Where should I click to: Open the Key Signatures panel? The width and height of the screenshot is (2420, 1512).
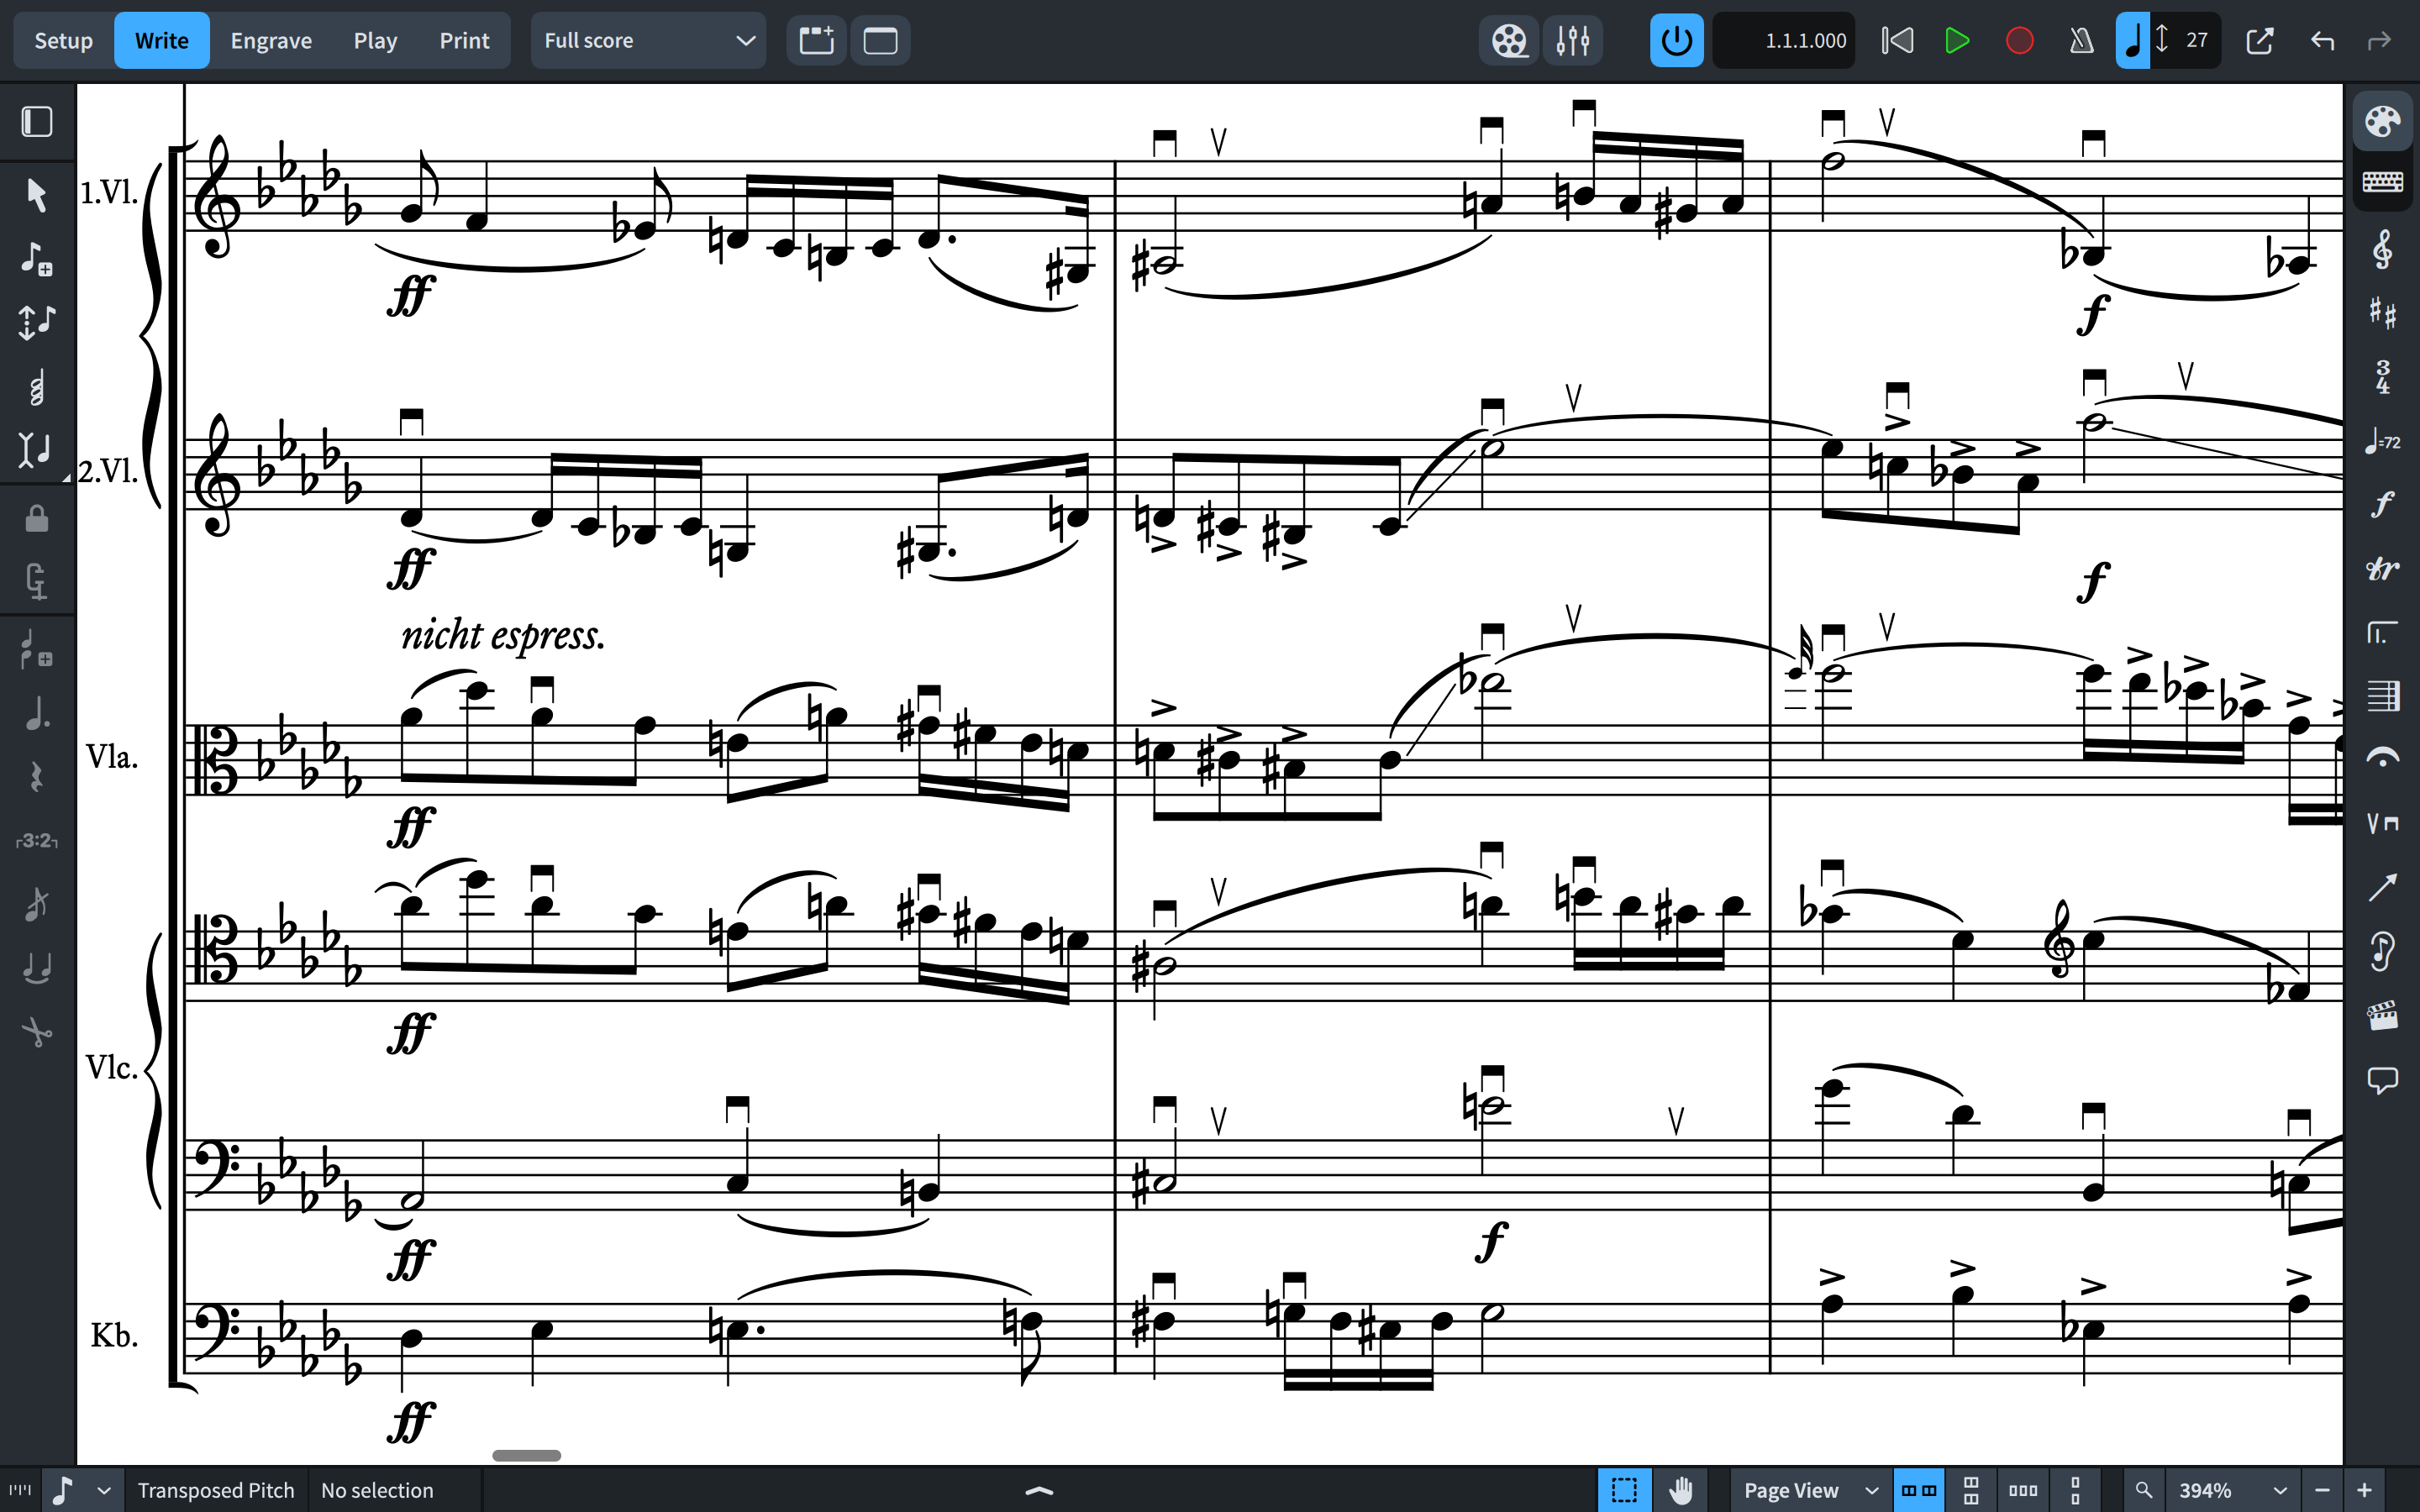2383,313
